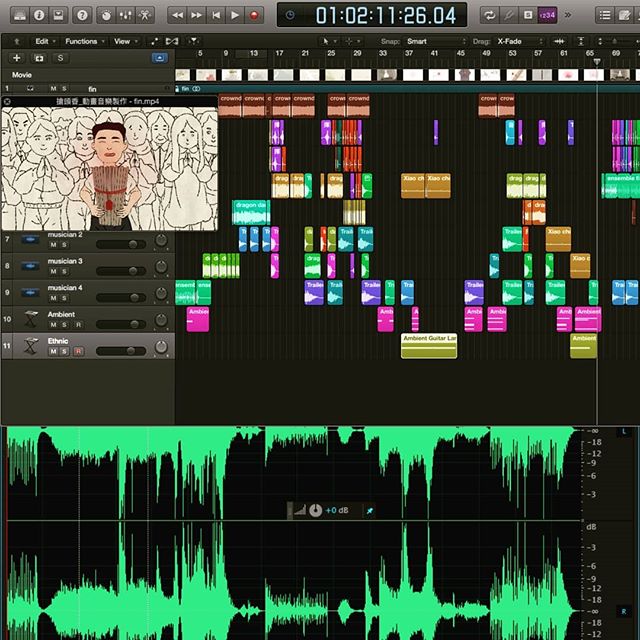Open the View dropdown in tracks area

[124, 41]
